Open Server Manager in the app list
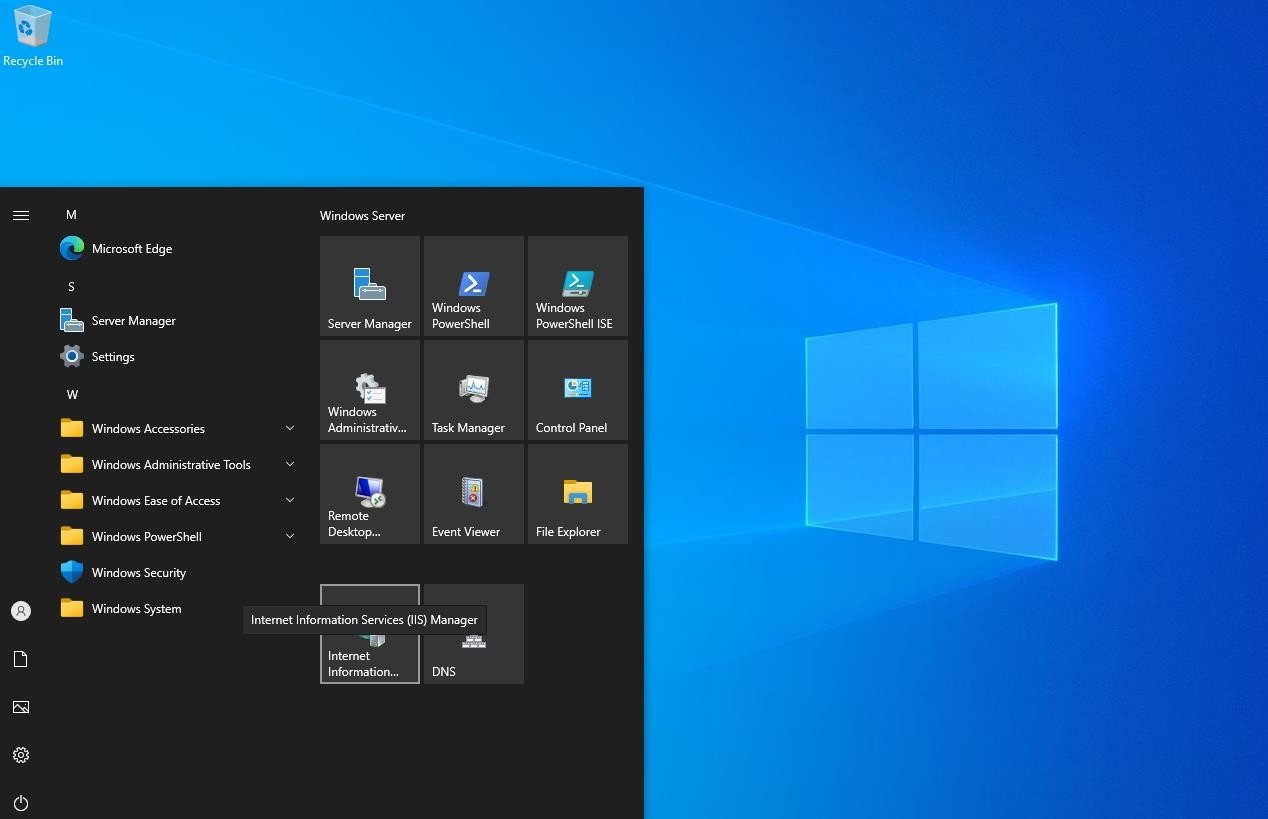Screen dimensions: 1268x819 178,321
